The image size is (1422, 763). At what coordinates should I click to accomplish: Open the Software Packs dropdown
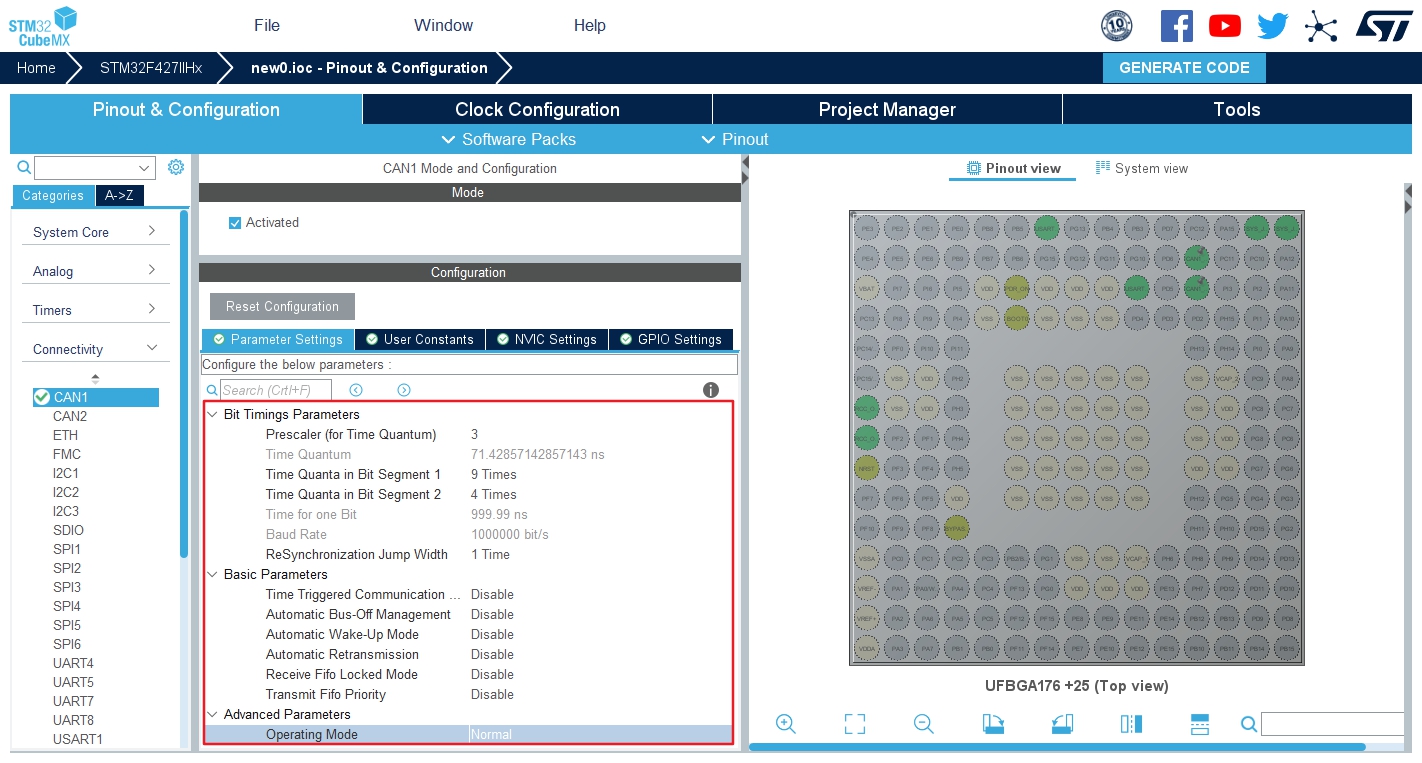[508, 139]
